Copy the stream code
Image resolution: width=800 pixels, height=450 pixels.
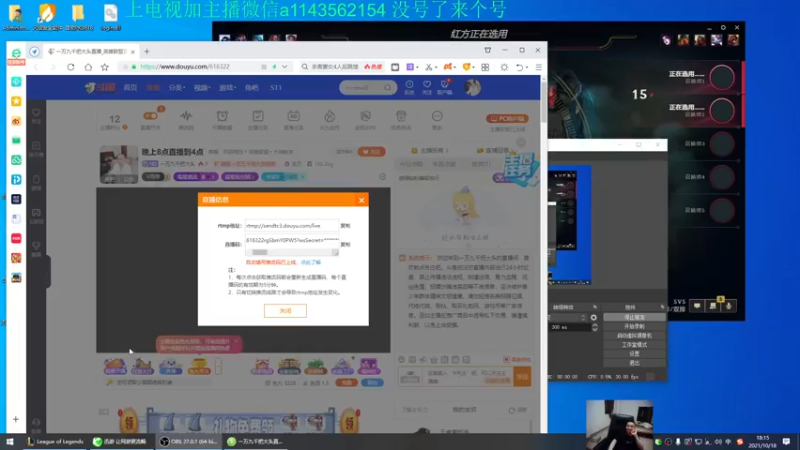[x=345, y=244]
